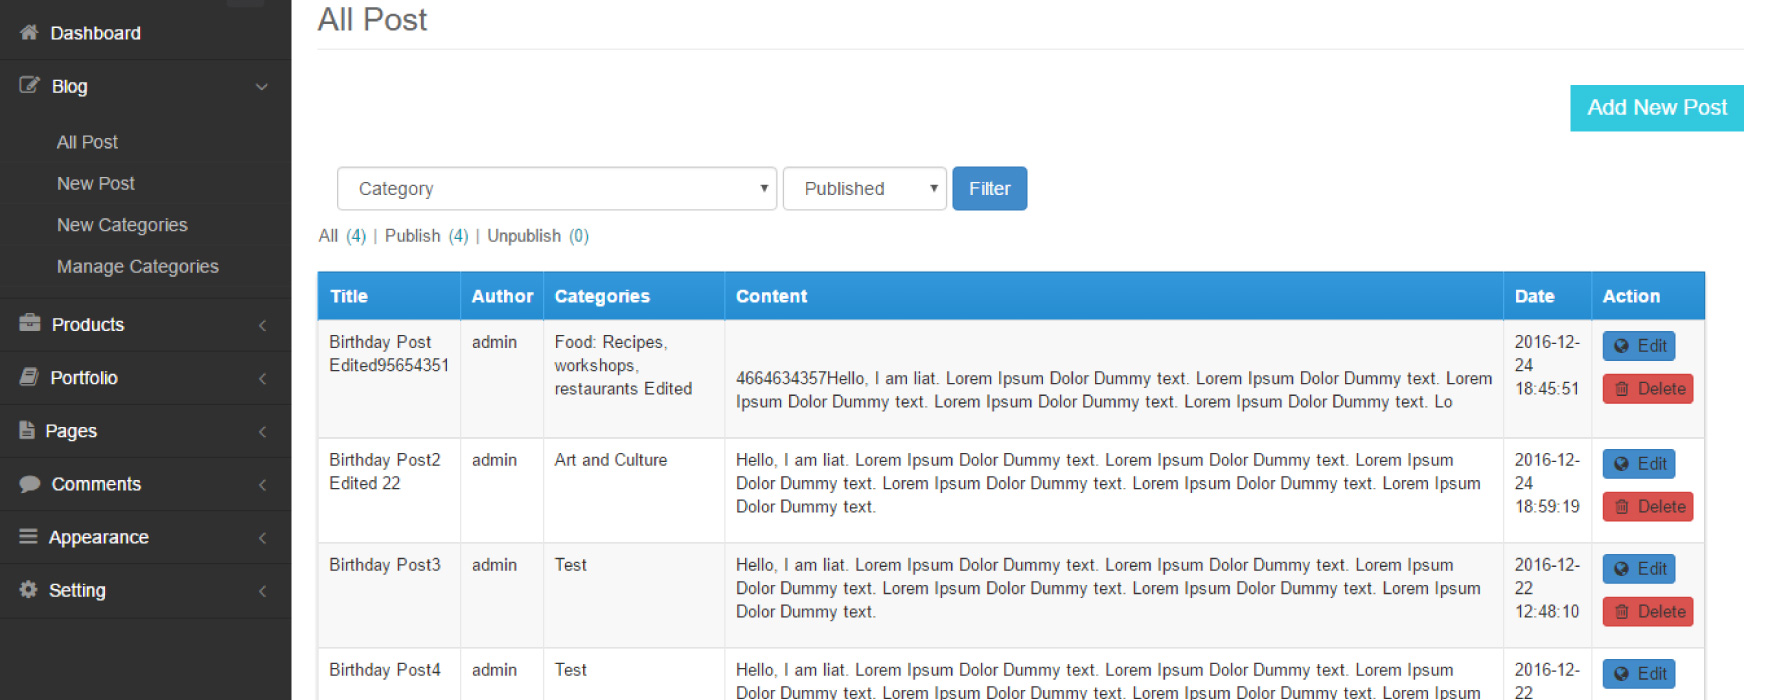Click the Add New Post button
1770x700 pixels.
(x=1657, y=108)
